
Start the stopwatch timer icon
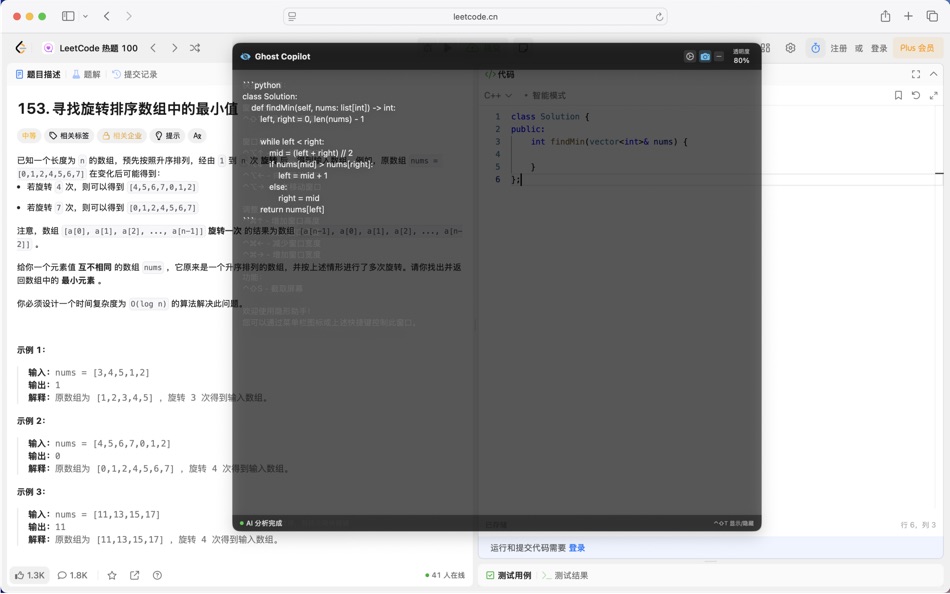pos(815,48)
